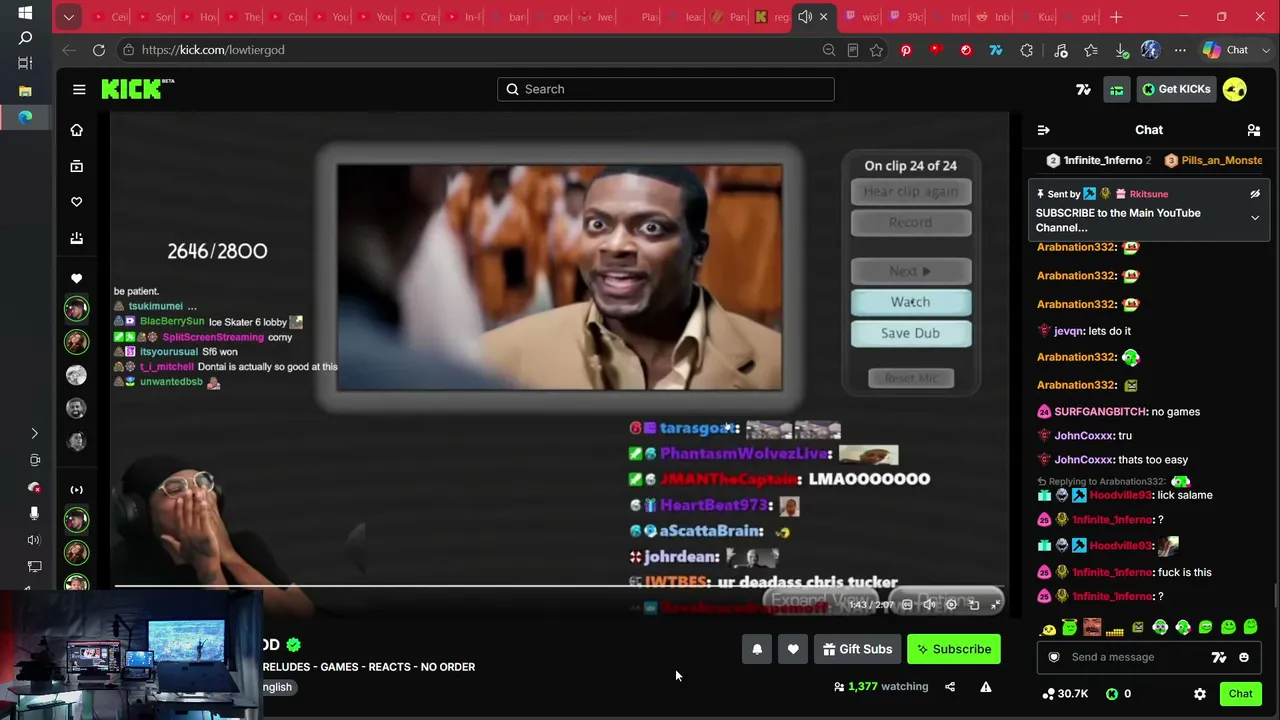Click Gift Subs button
This screenshot has height=720, width=1280.
point(857,649)
